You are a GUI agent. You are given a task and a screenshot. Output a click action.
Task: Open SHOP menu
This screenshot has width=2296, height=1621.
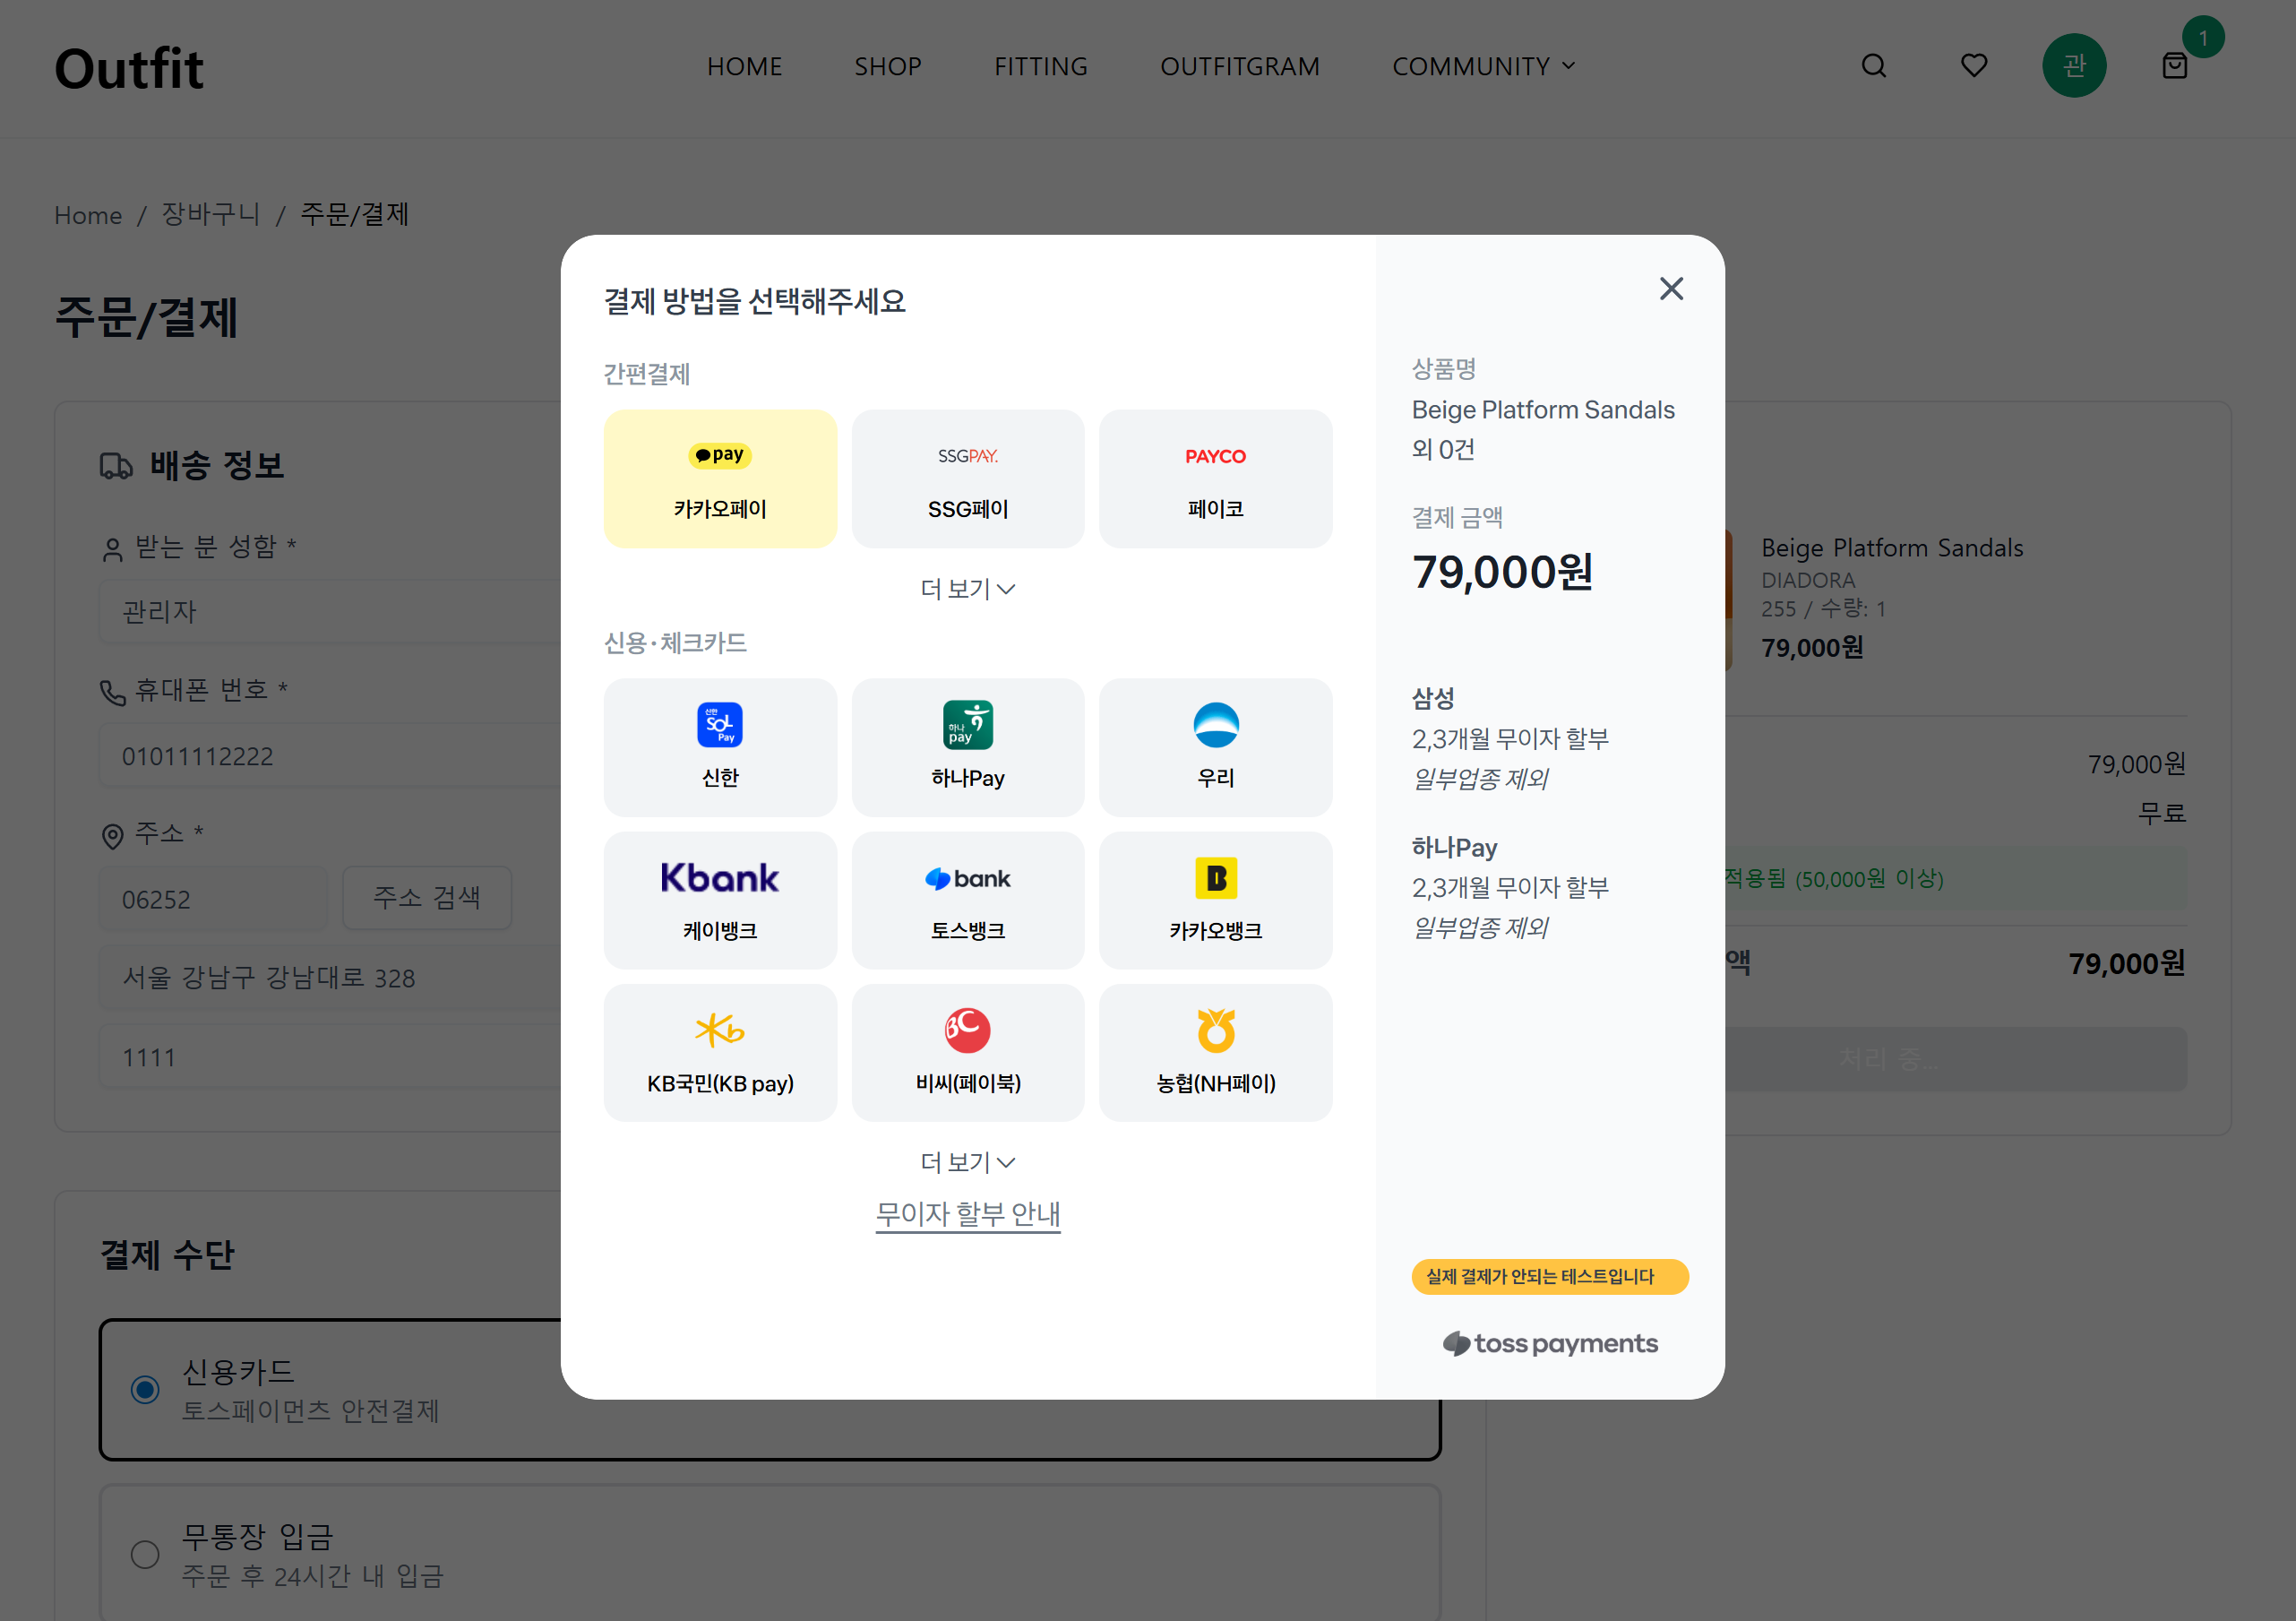coord(887,66)
